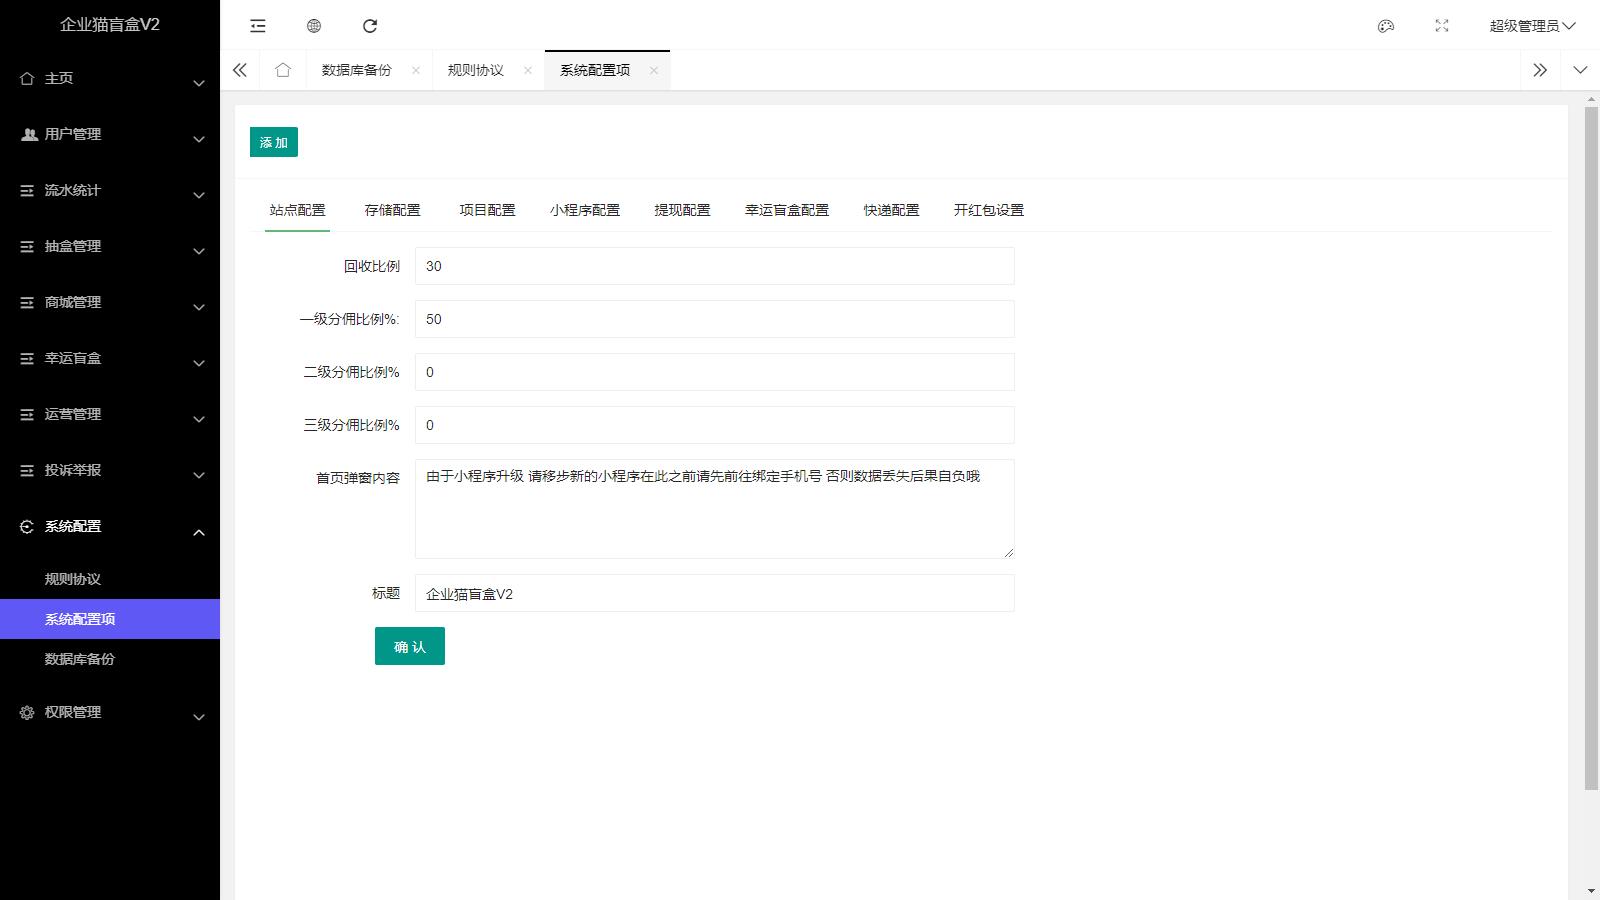Open the 超级管理员 user dropdown
Screen dimensions: 1600x900
1531,26
